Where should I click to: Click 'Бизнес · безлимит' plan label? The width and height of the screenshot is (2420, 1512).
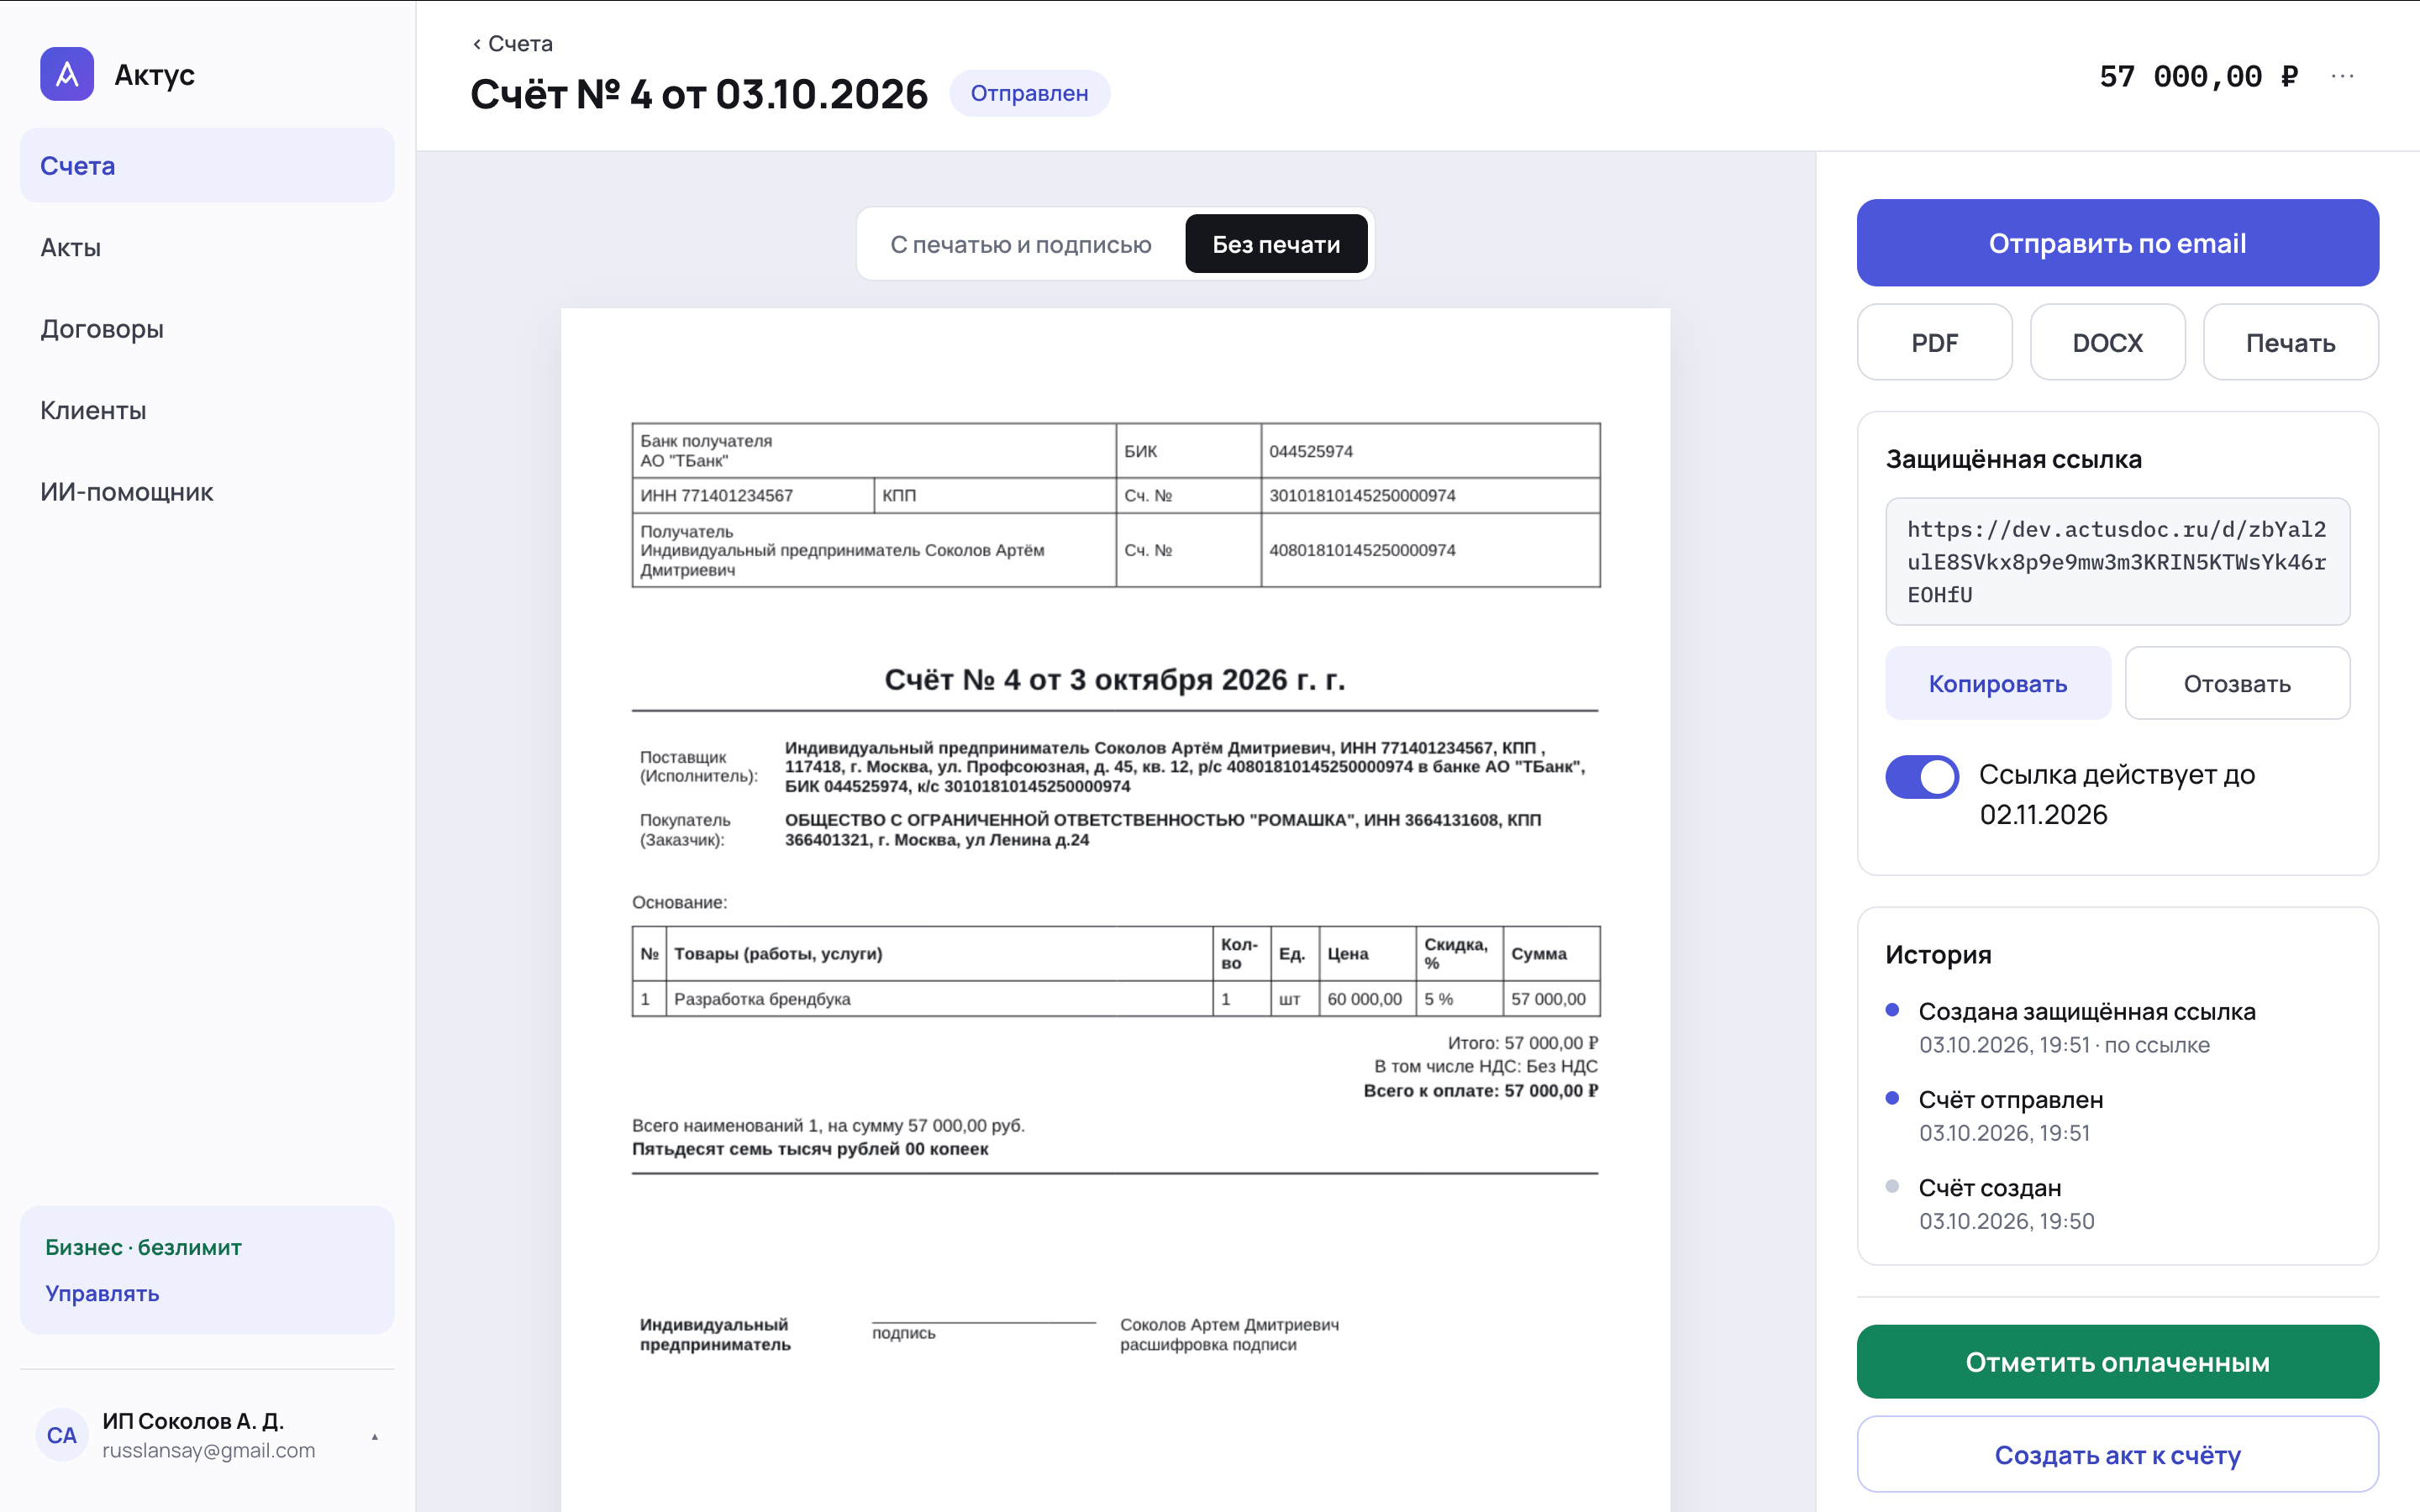click(143, 1247)
